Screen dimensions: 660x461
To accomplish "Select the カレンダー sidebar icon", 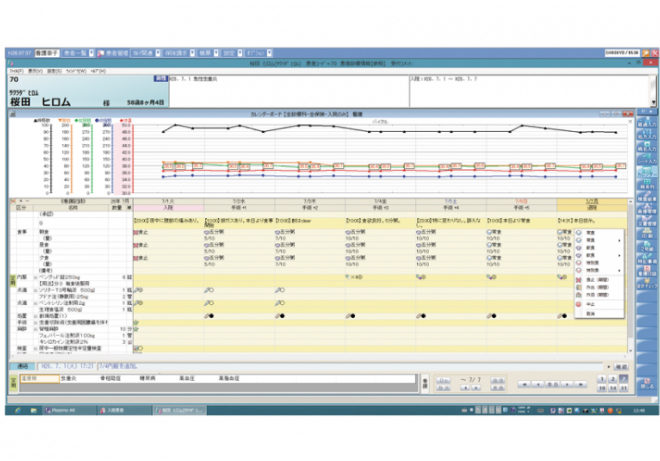I will pyautogui.click(x=647, y=171).
